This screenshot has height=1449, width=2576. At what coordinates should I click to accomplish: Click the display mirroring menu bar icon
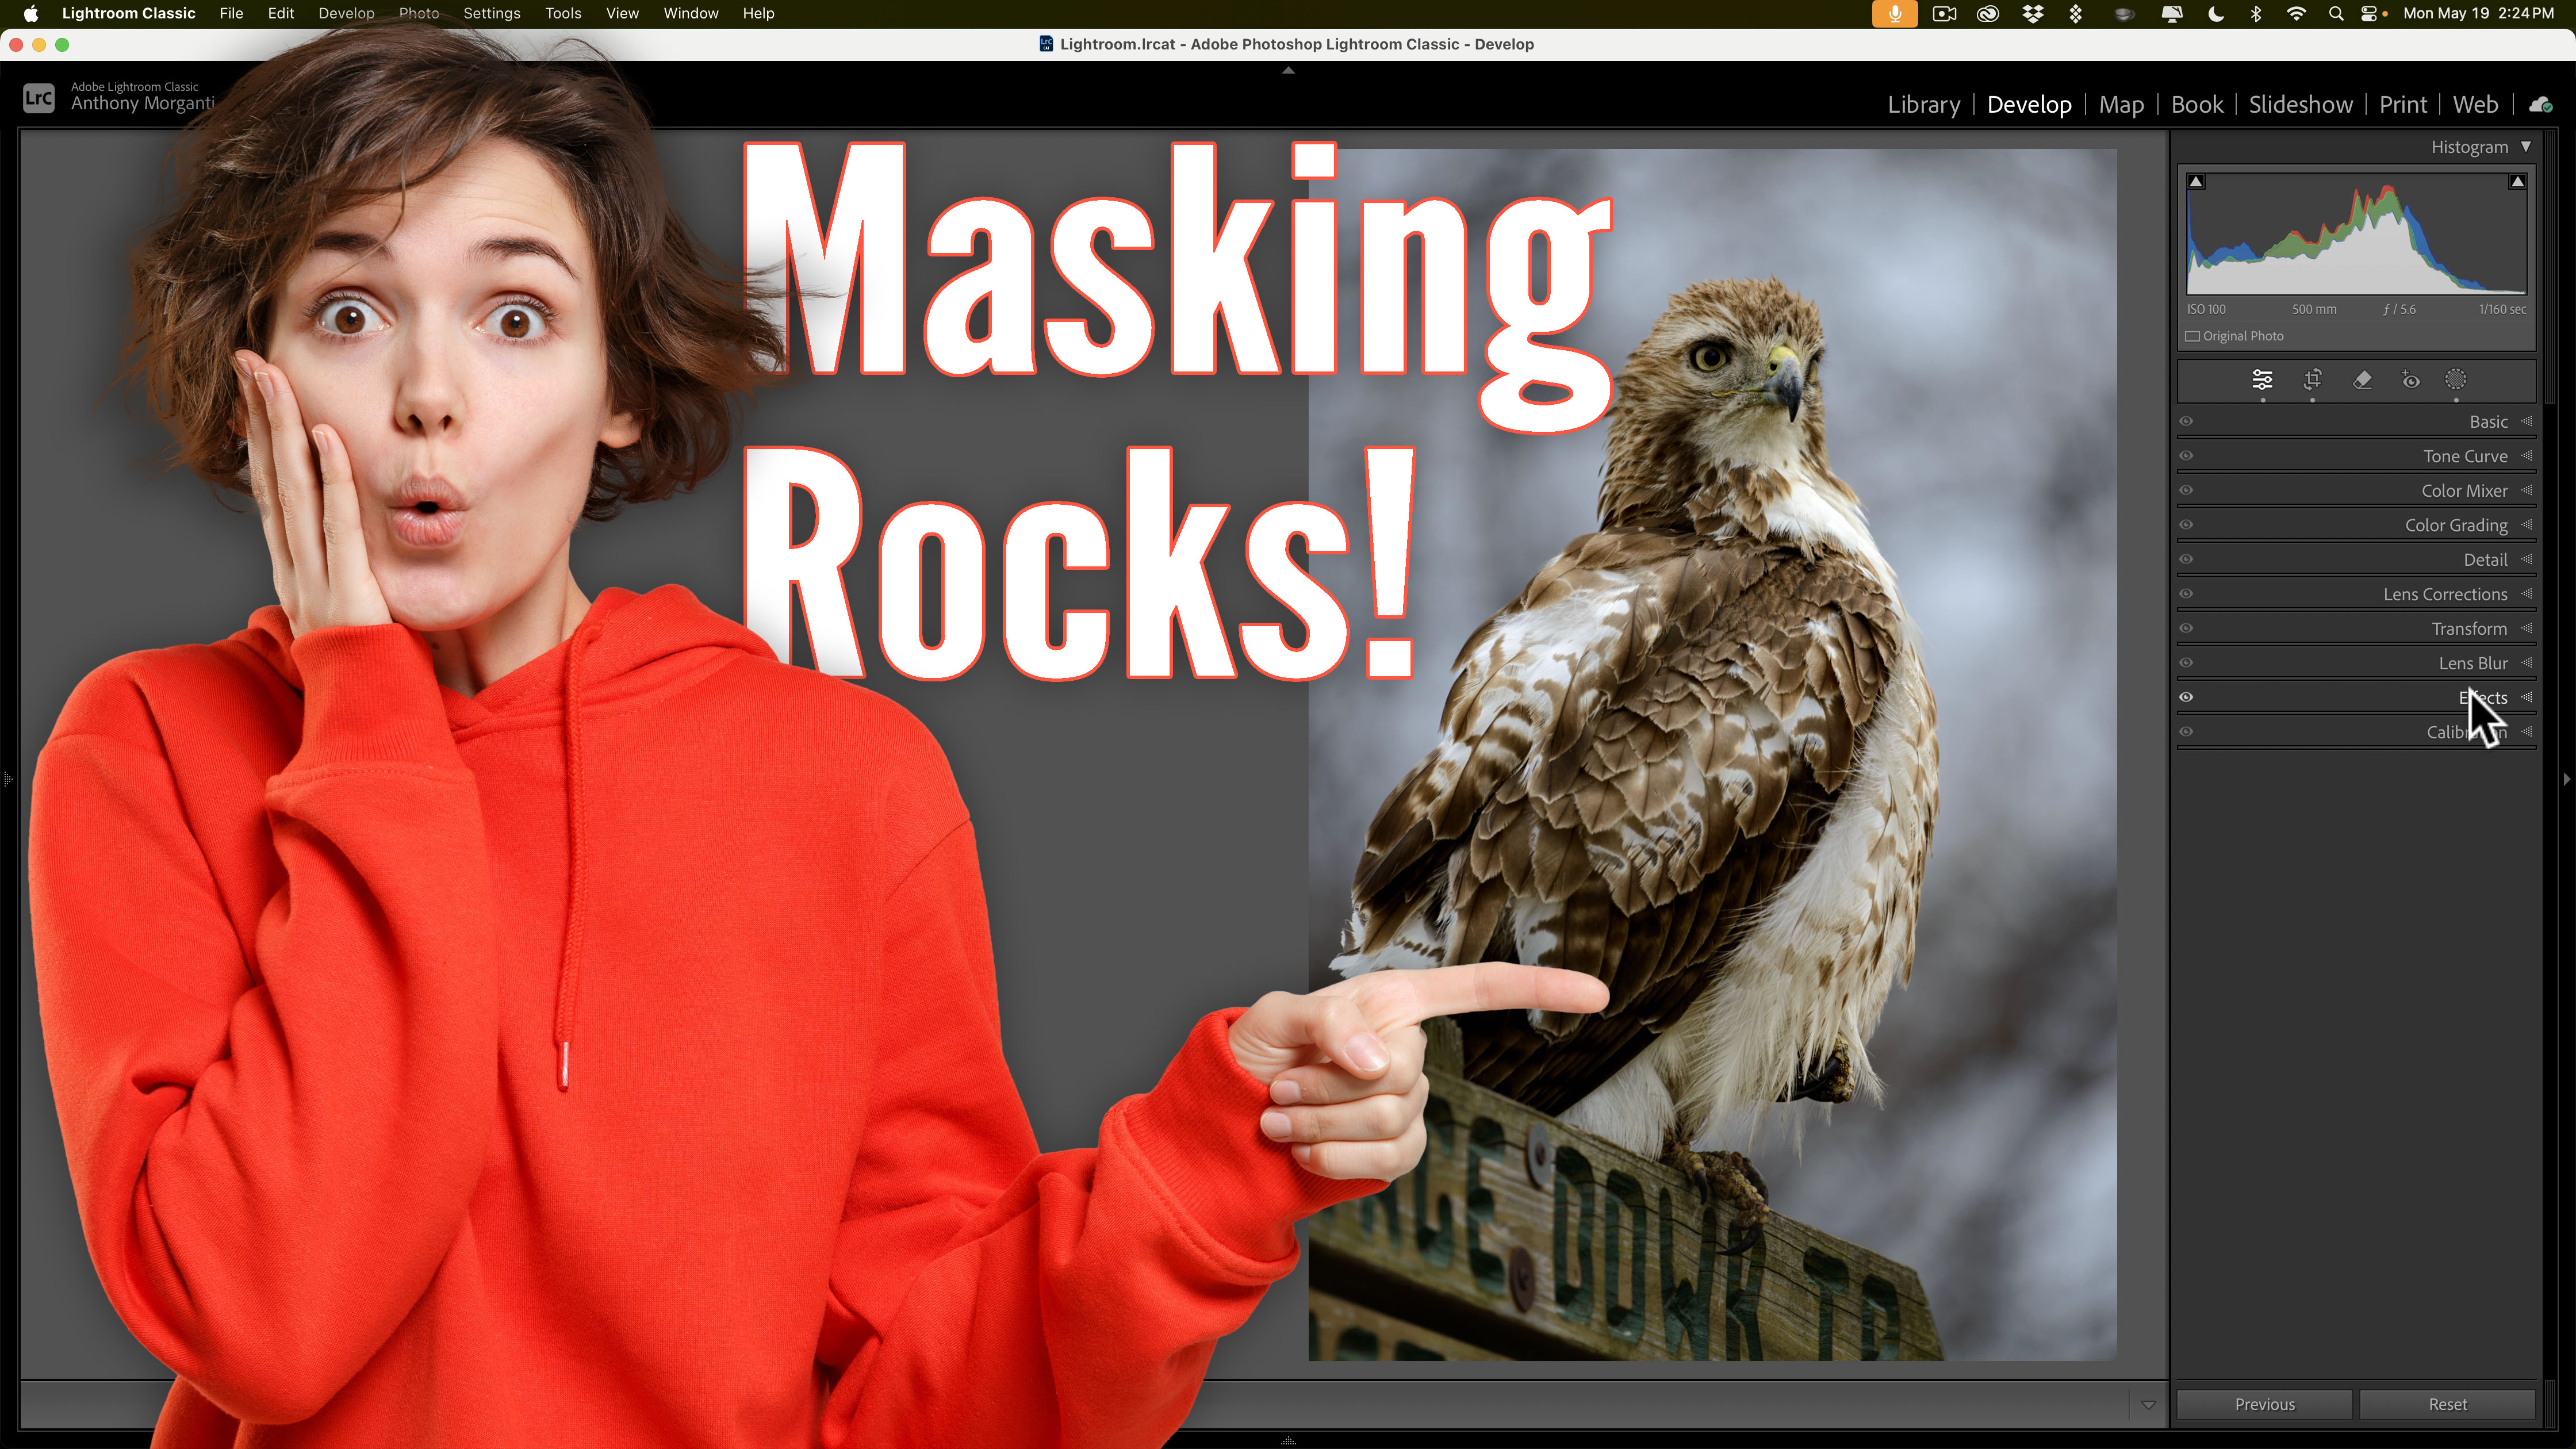2172,14
